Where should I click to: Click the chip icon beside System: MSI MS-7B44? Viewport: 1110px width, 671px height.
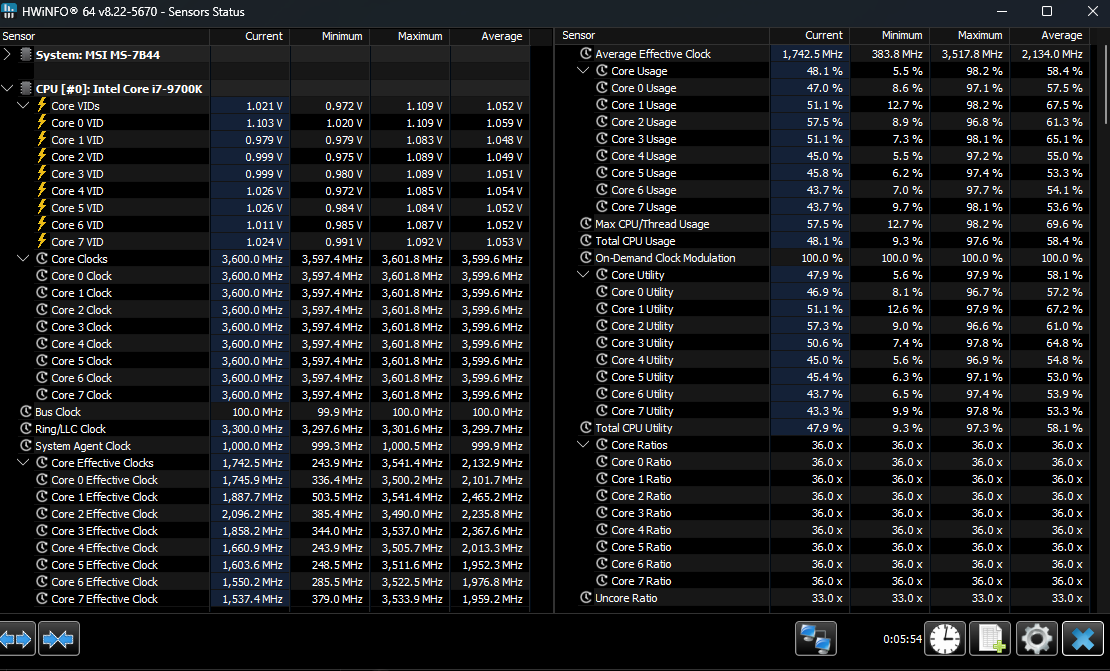point(25,55)
